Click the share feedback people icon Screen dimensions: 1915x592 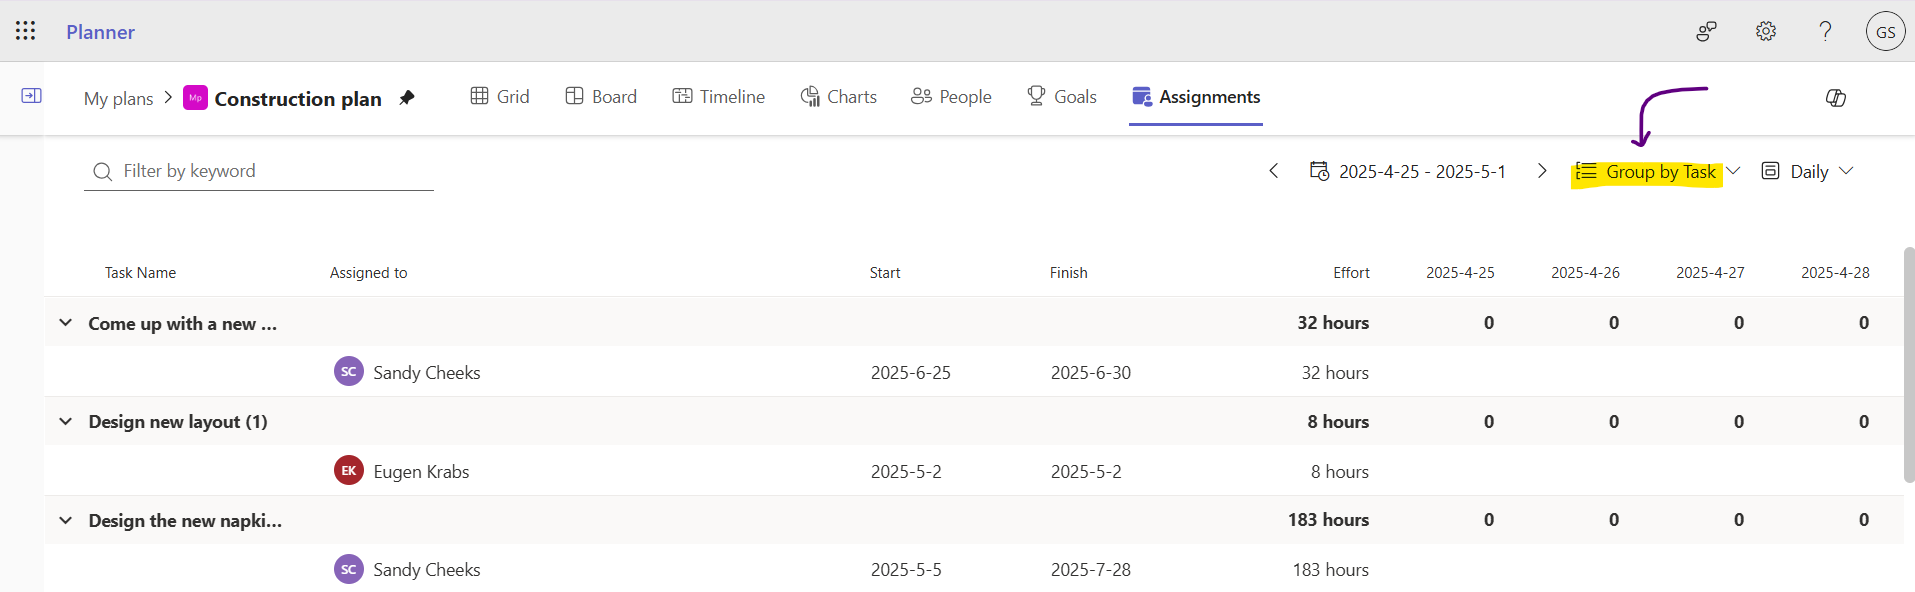click(1706, 31)
